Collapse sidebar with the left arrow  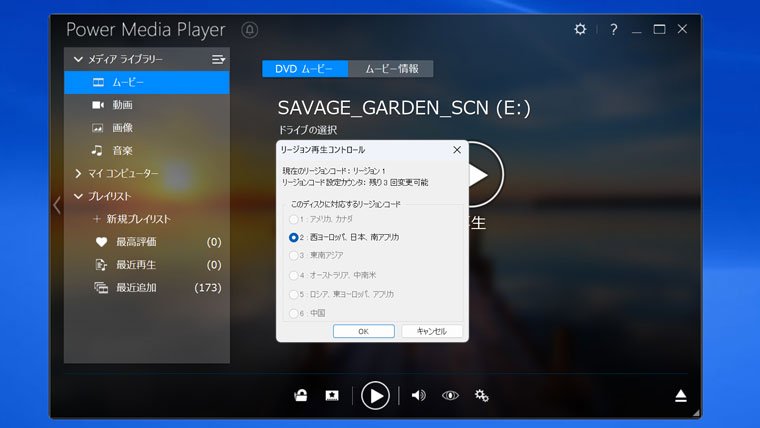(57, 205)
